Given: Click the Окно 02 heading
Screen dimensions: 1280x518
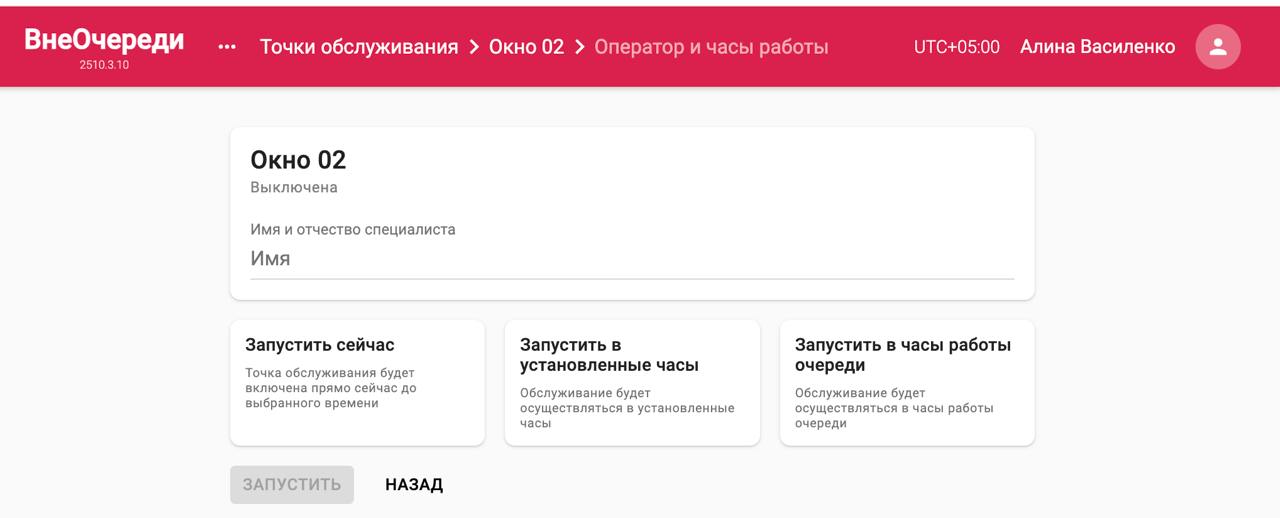Looking at the screenshot, I should point(298,160).
